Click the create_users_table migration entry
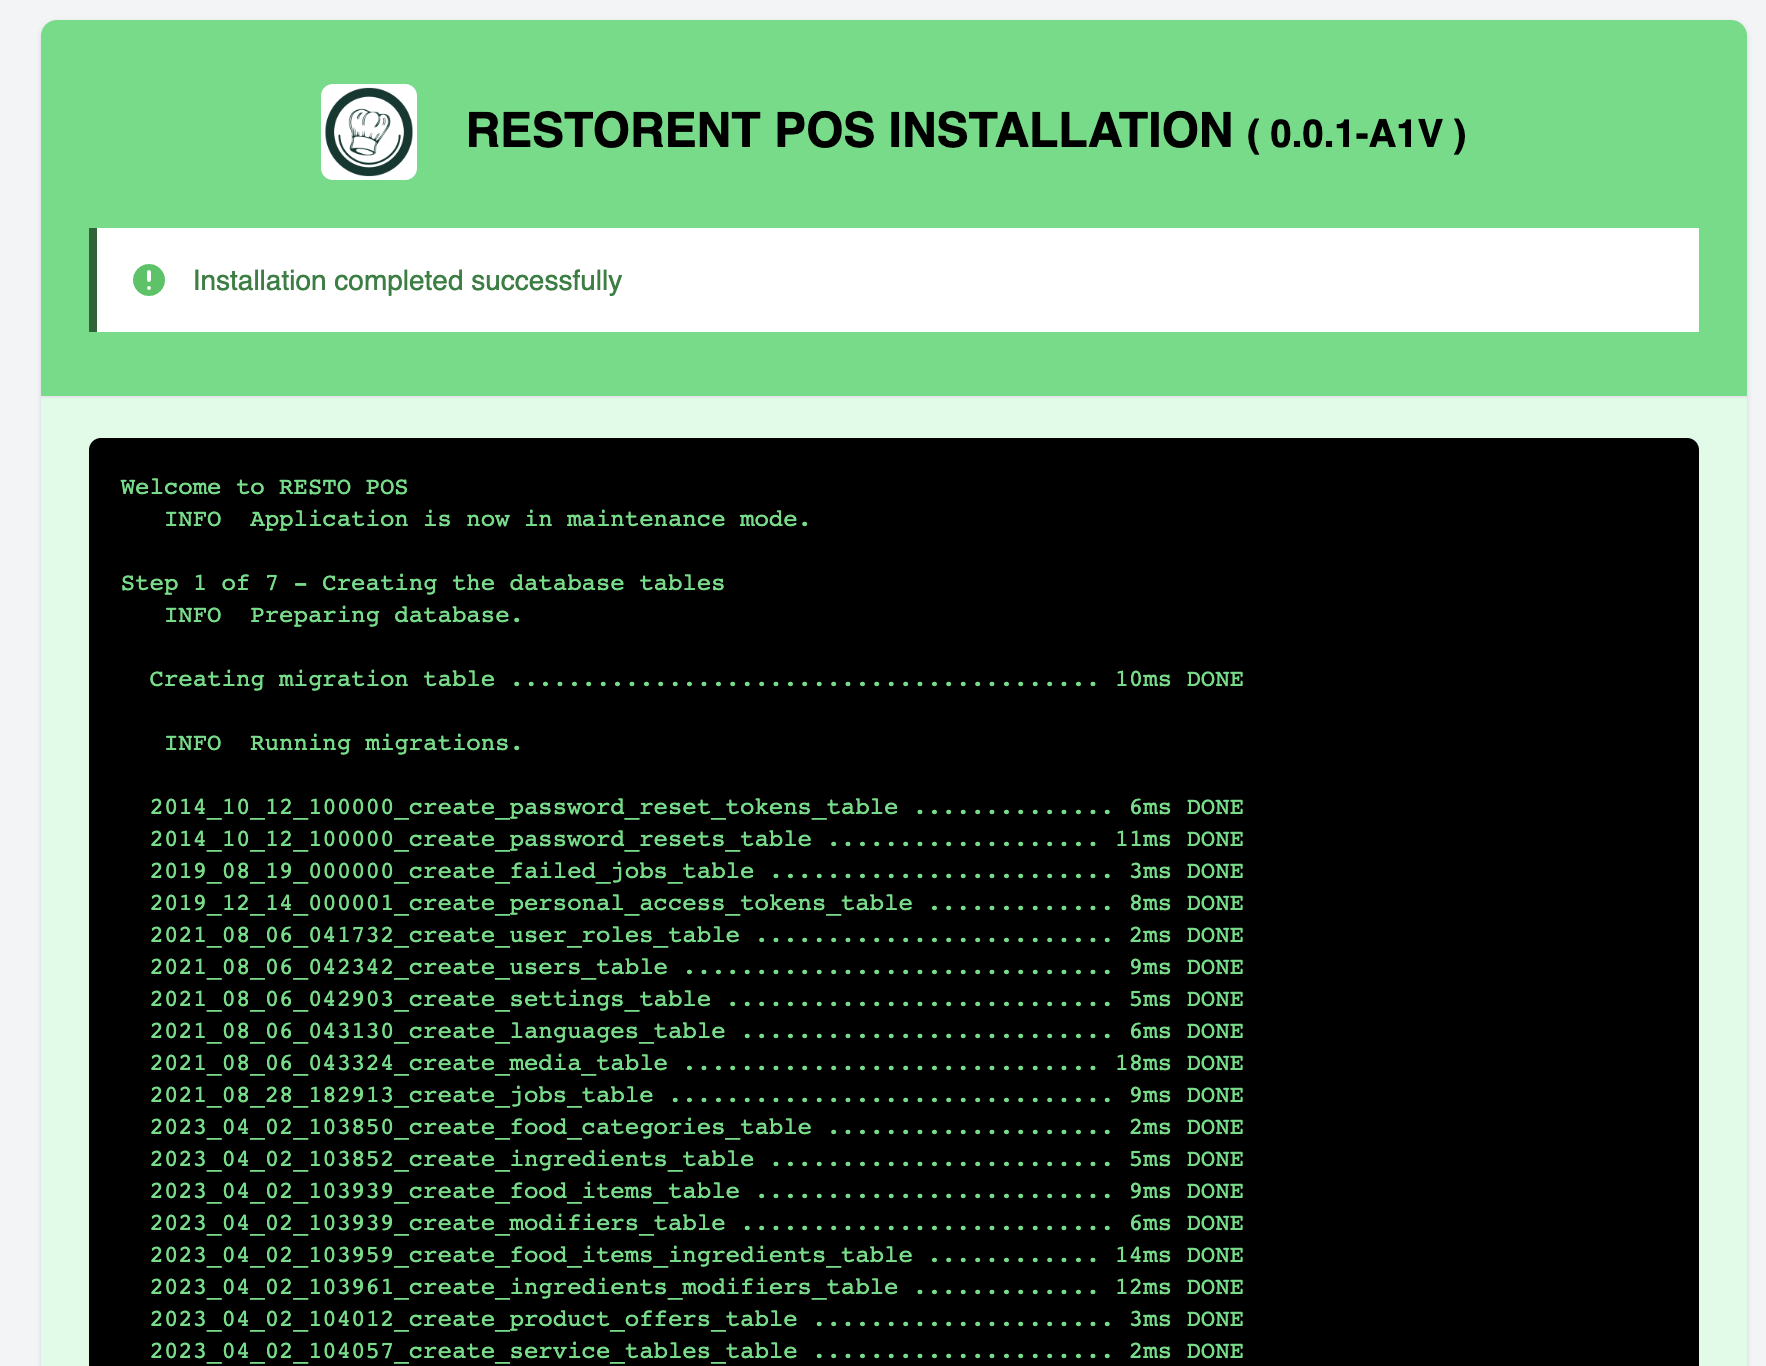 tap(408, 967)
